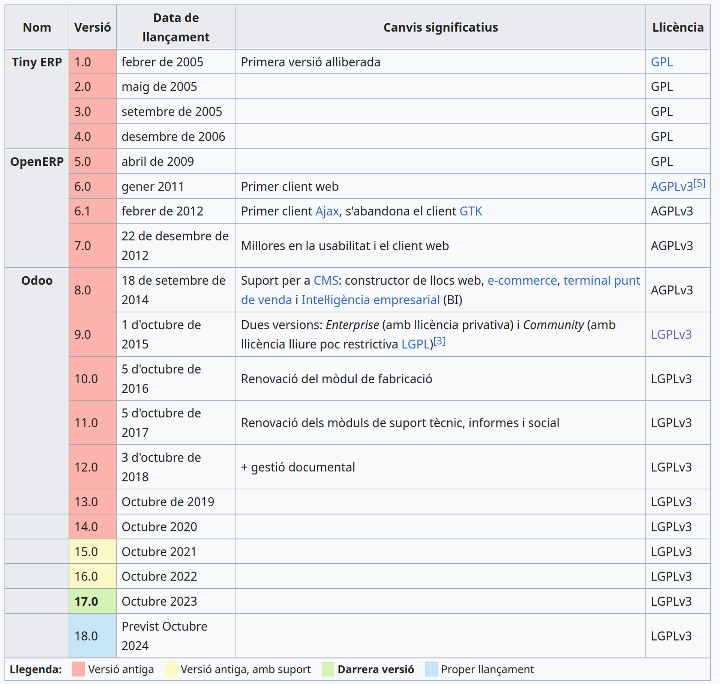
Task: Click version cell '14.0'
Action: [93, 527]
